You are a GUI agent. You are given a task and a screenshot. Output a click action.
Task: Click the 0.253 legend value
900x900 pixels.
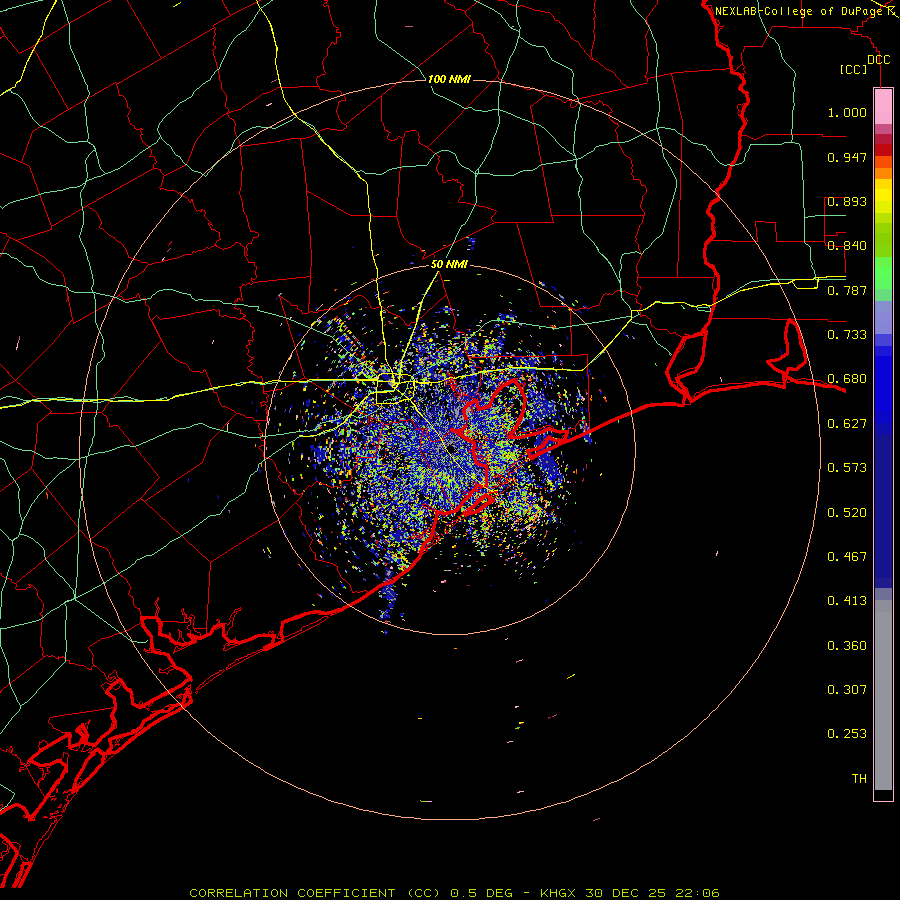coord(847,734)
